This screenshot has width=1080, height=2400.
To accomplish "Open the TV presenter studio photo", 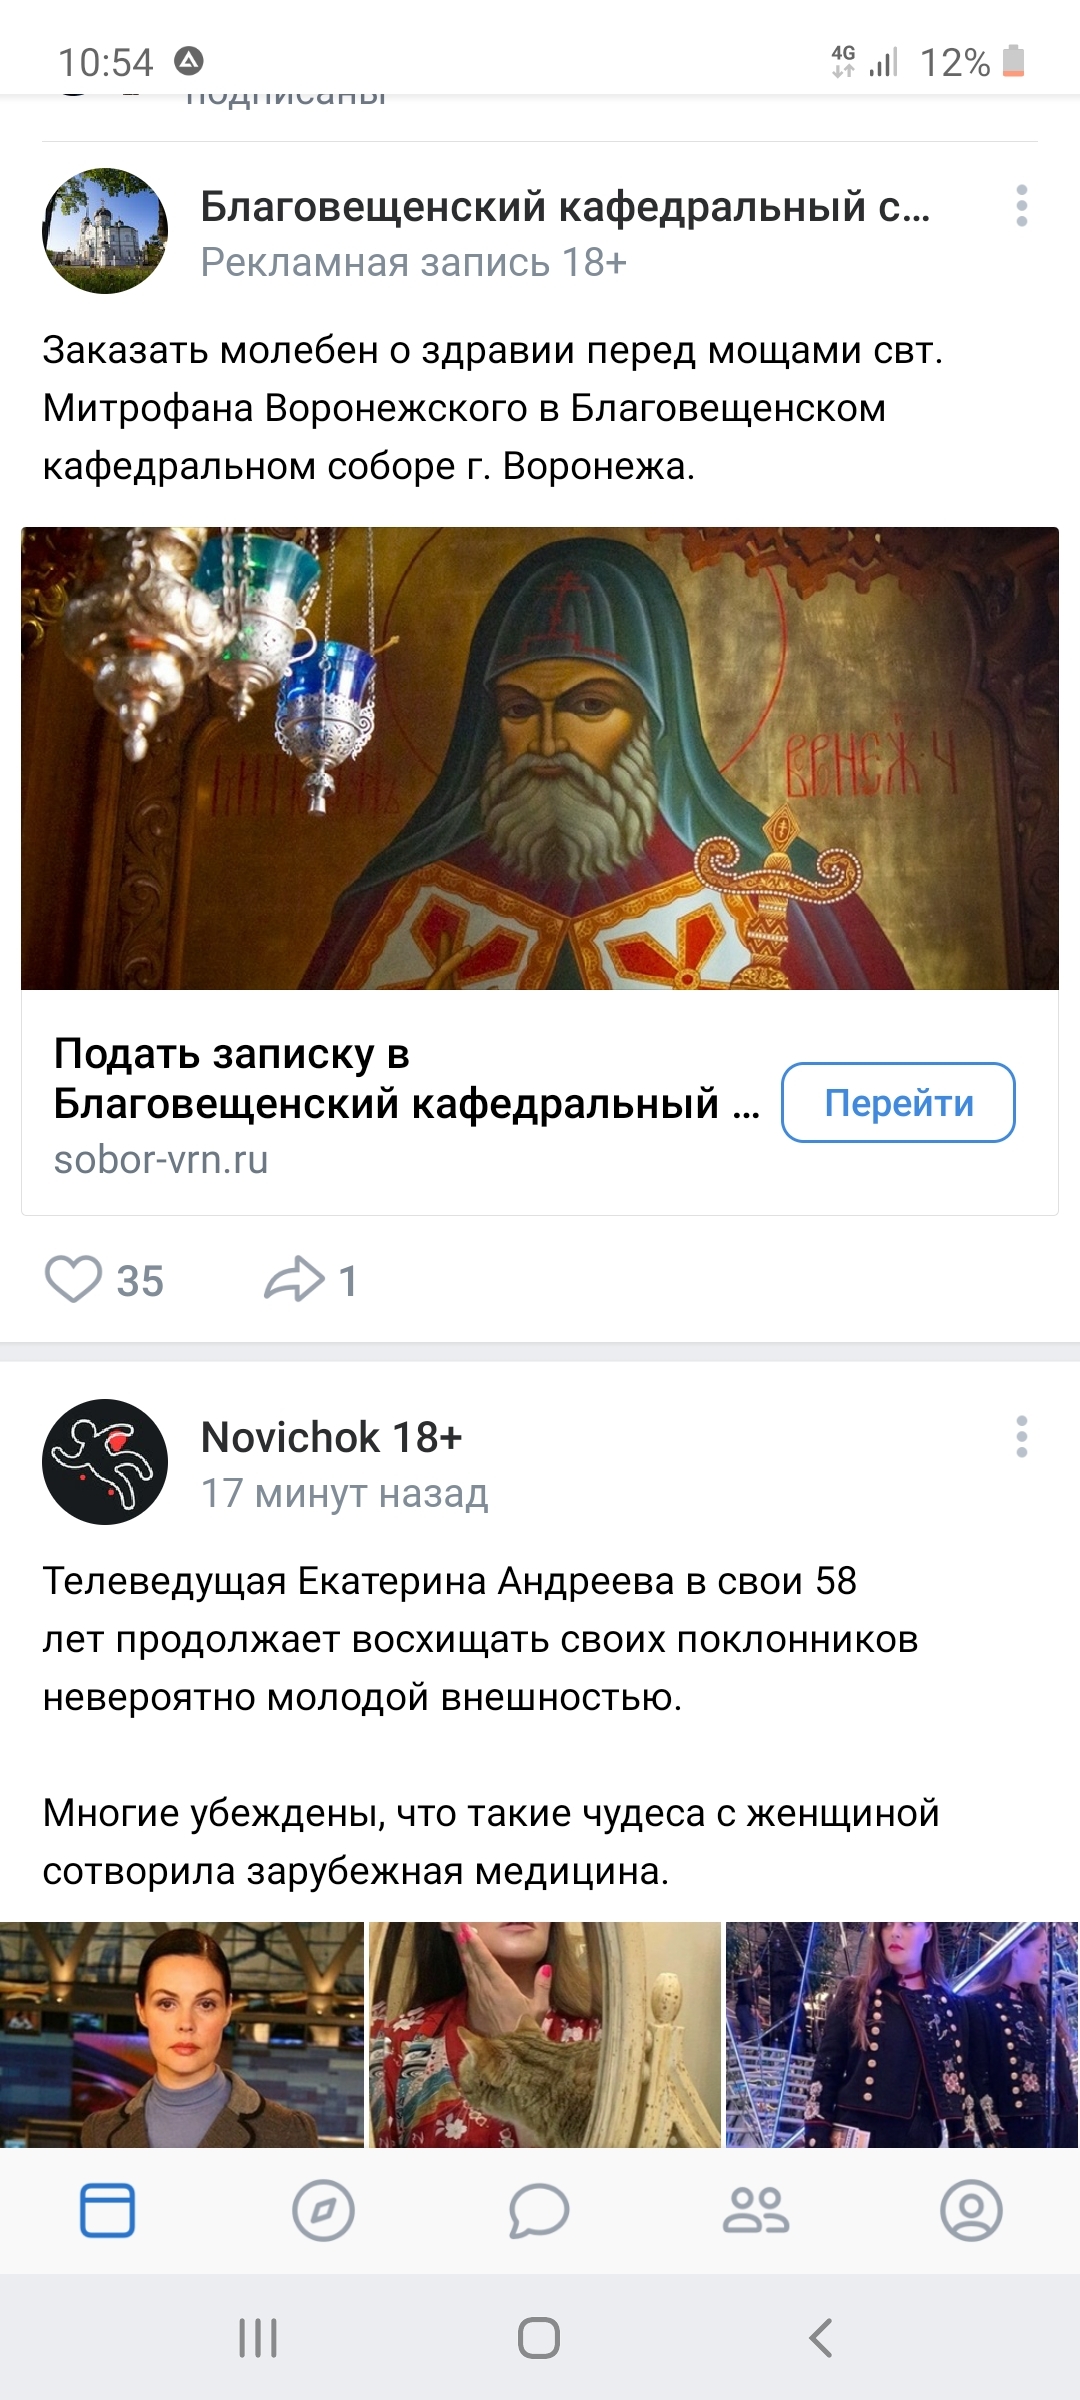I will [x=182, y=2034].
